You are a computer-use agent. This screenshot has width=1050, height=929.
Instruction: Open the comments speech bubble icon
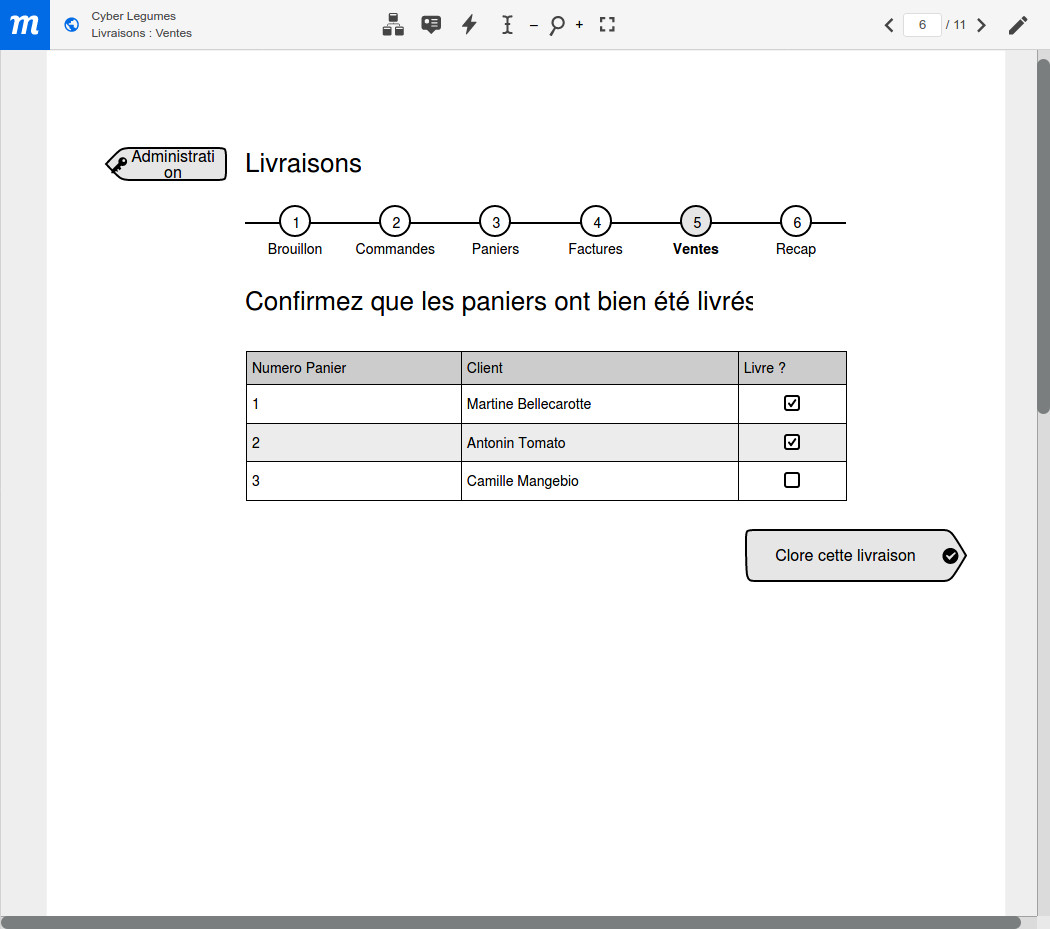coord(431,25)
